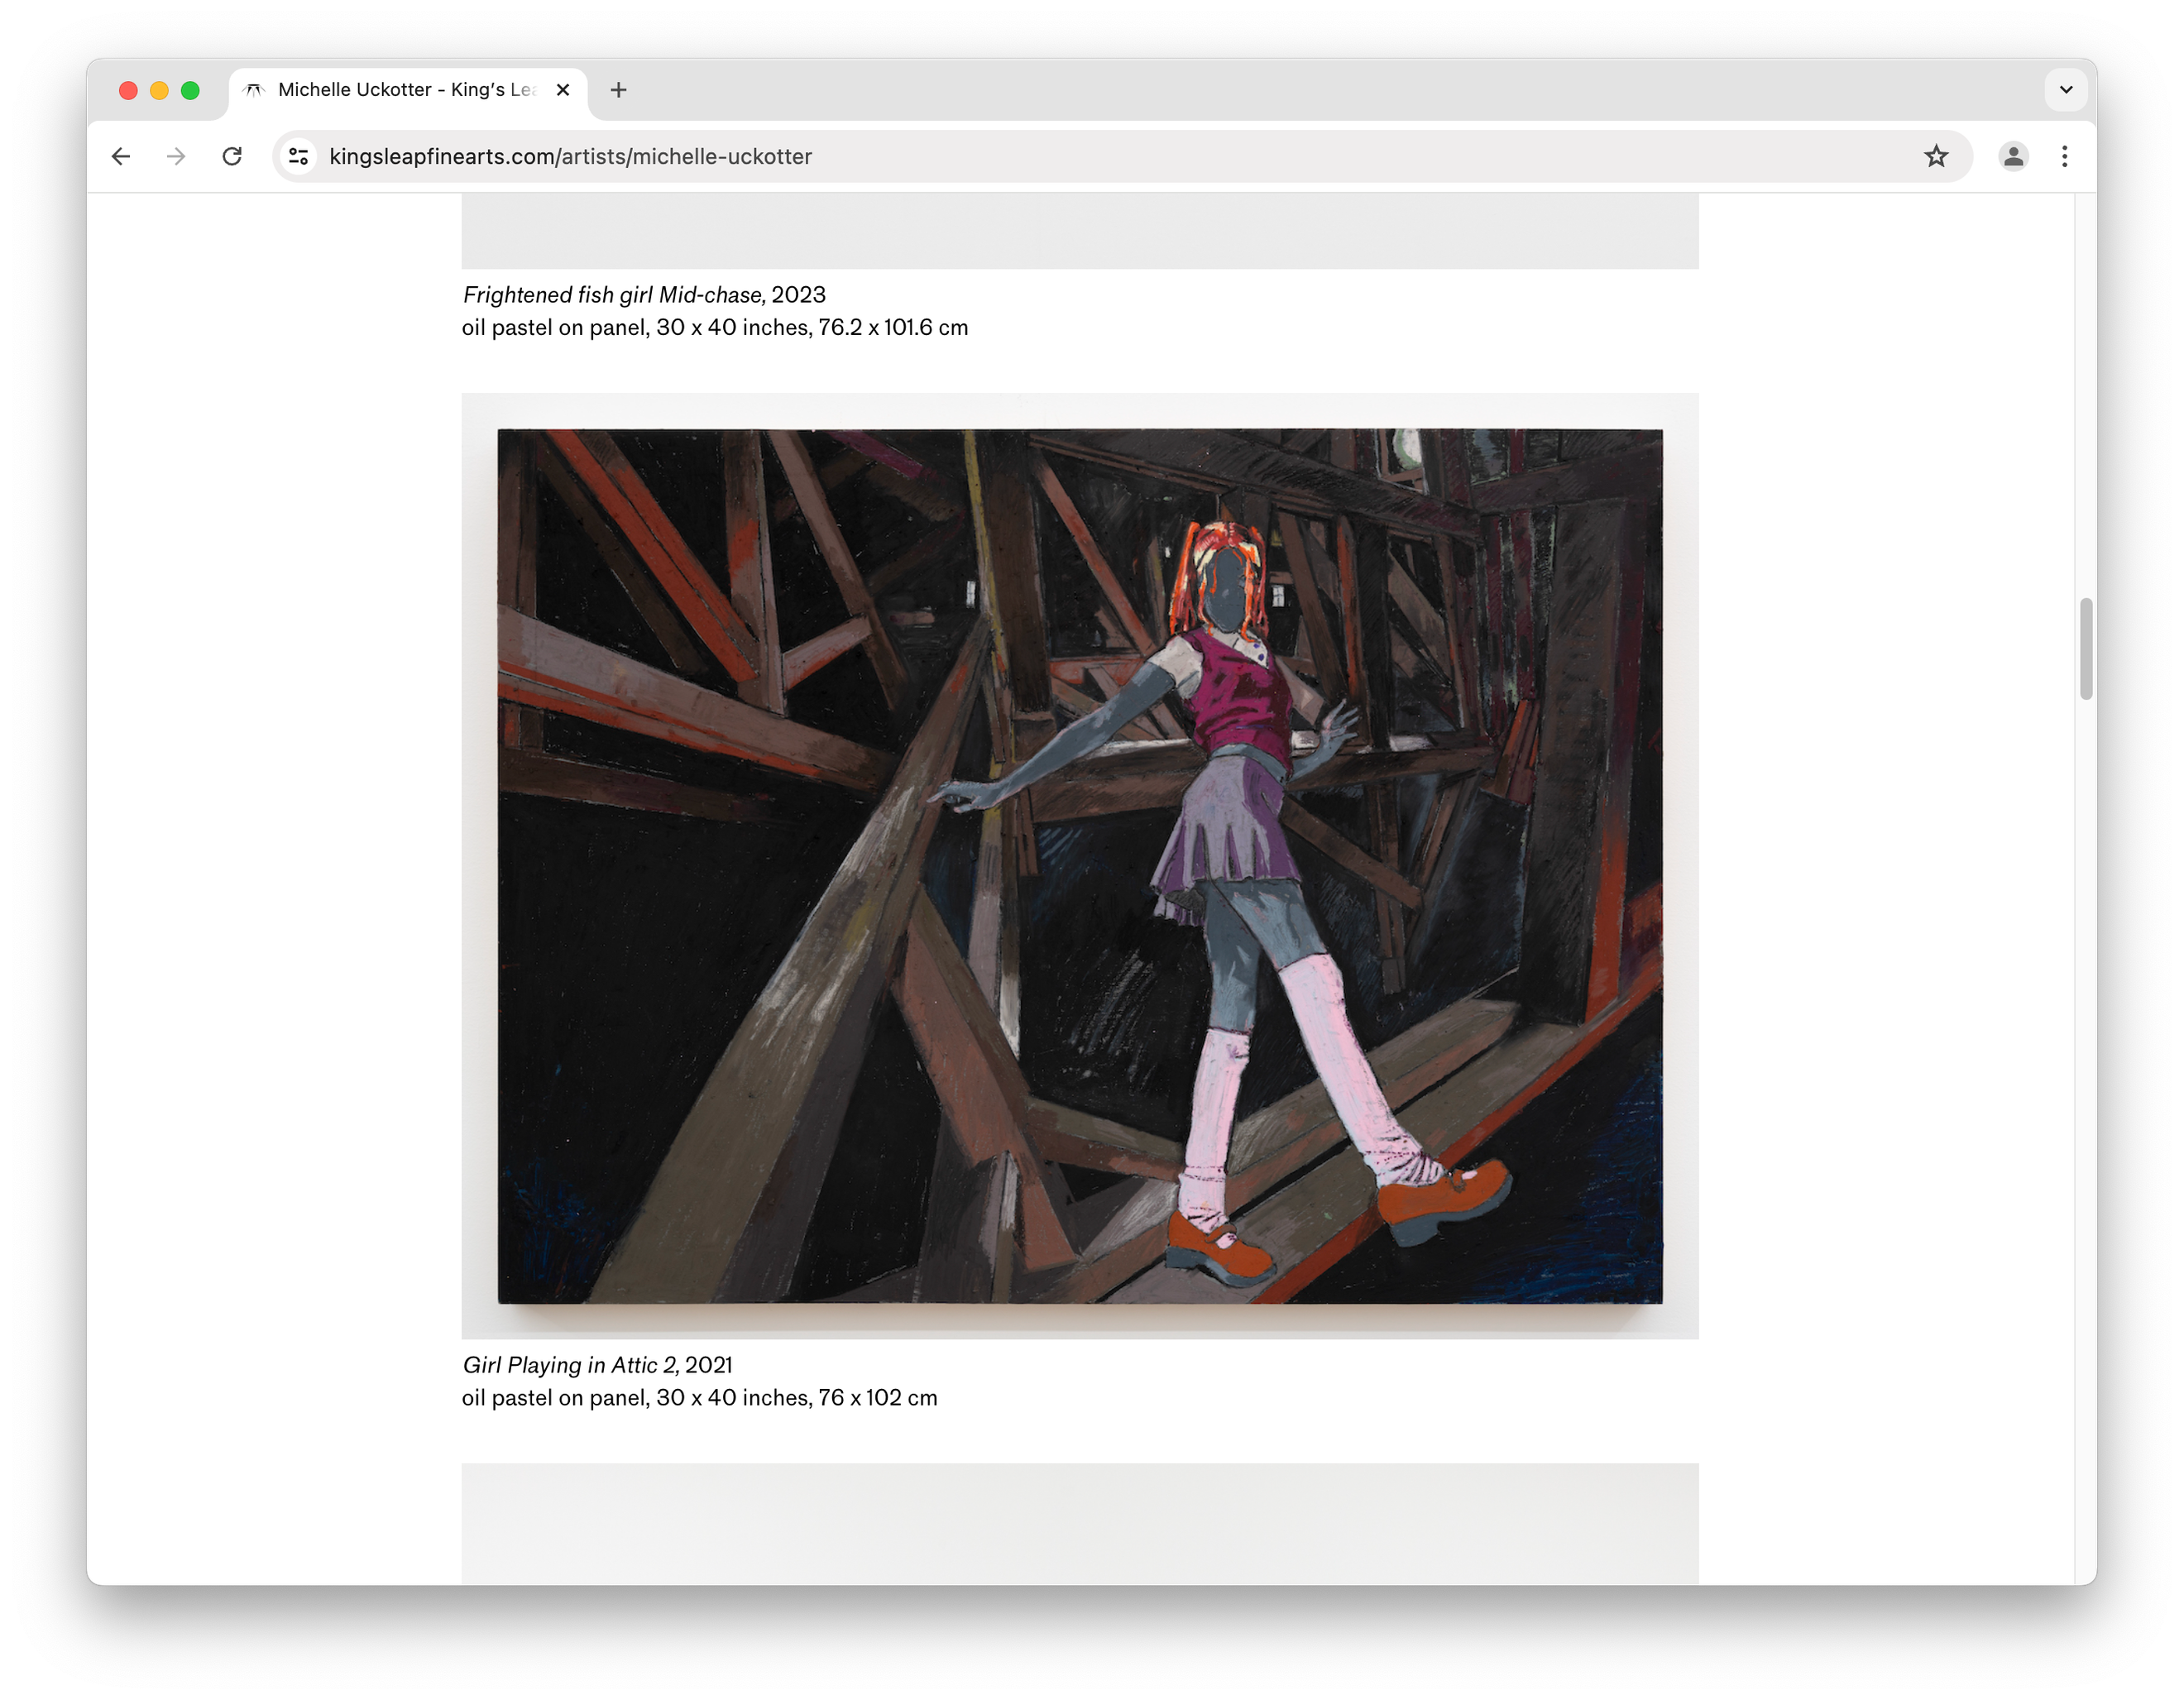Open the Chrome profile icon
Image resolution: width=2184 pixels, height=1700 pixels.
[x=2013, y=156]
